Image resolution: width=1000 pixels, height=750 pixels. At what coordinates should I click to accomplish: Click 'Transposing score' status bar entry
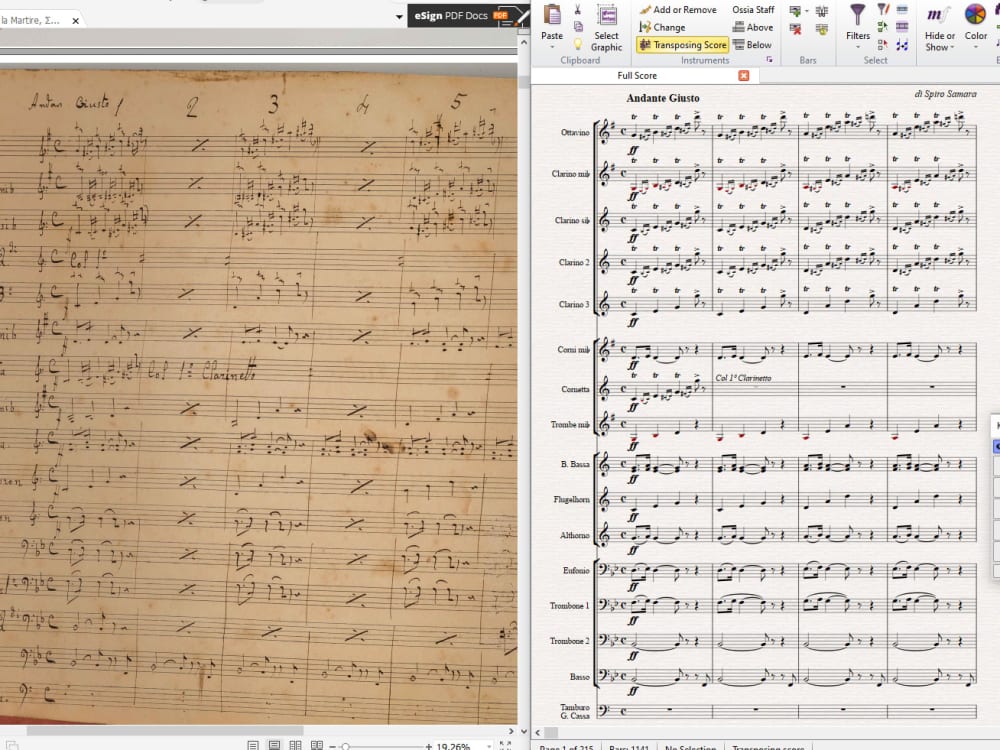[x=768, y=747]
